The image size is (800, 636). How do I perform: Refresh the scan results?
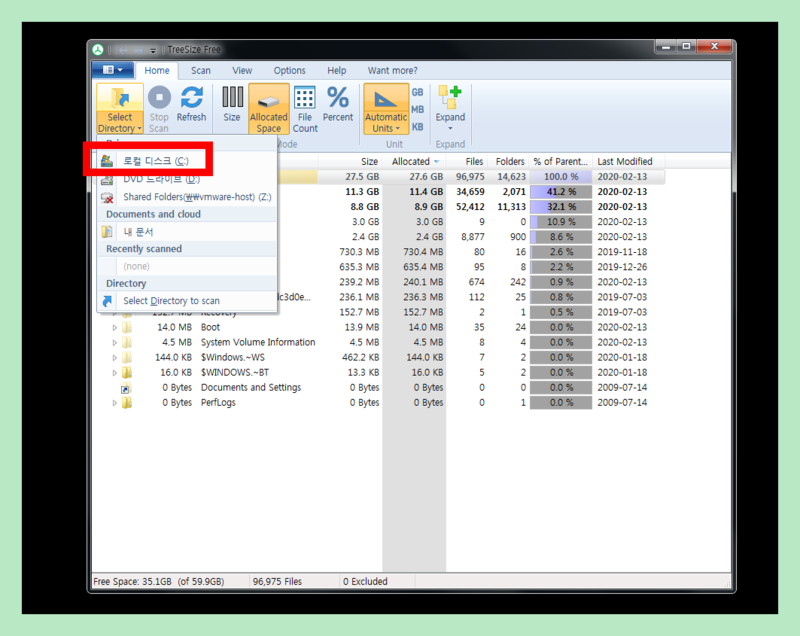point(191,105)
